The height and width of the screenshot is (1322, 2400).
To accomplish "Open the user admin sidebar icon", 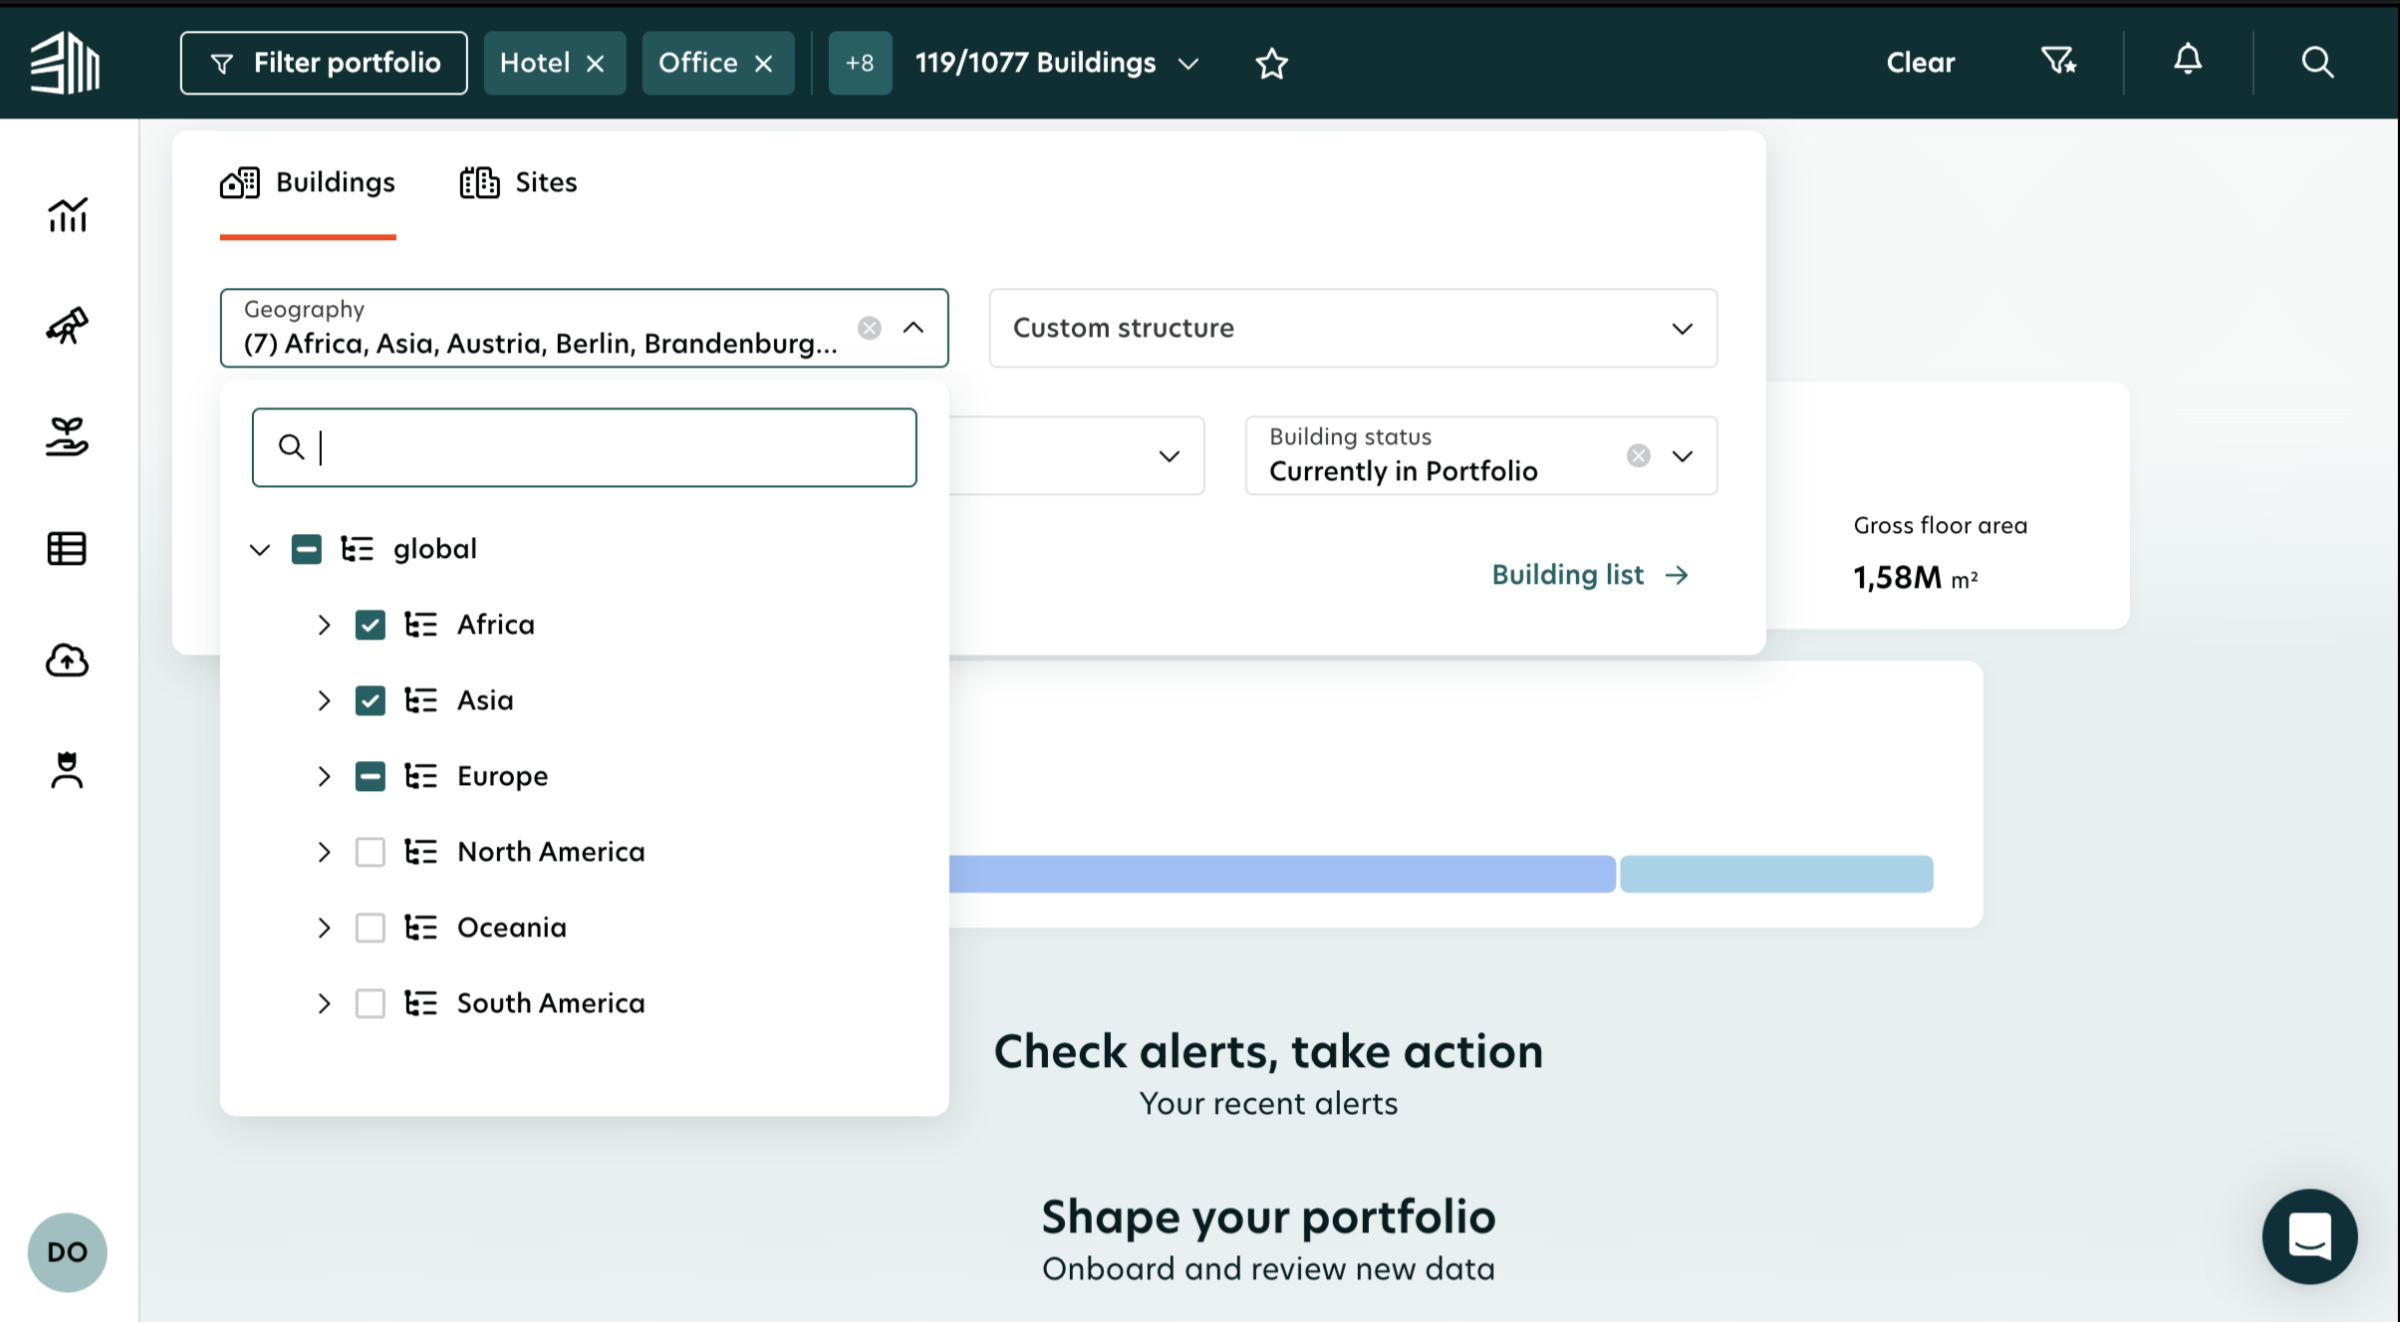I will click(67, 770).
